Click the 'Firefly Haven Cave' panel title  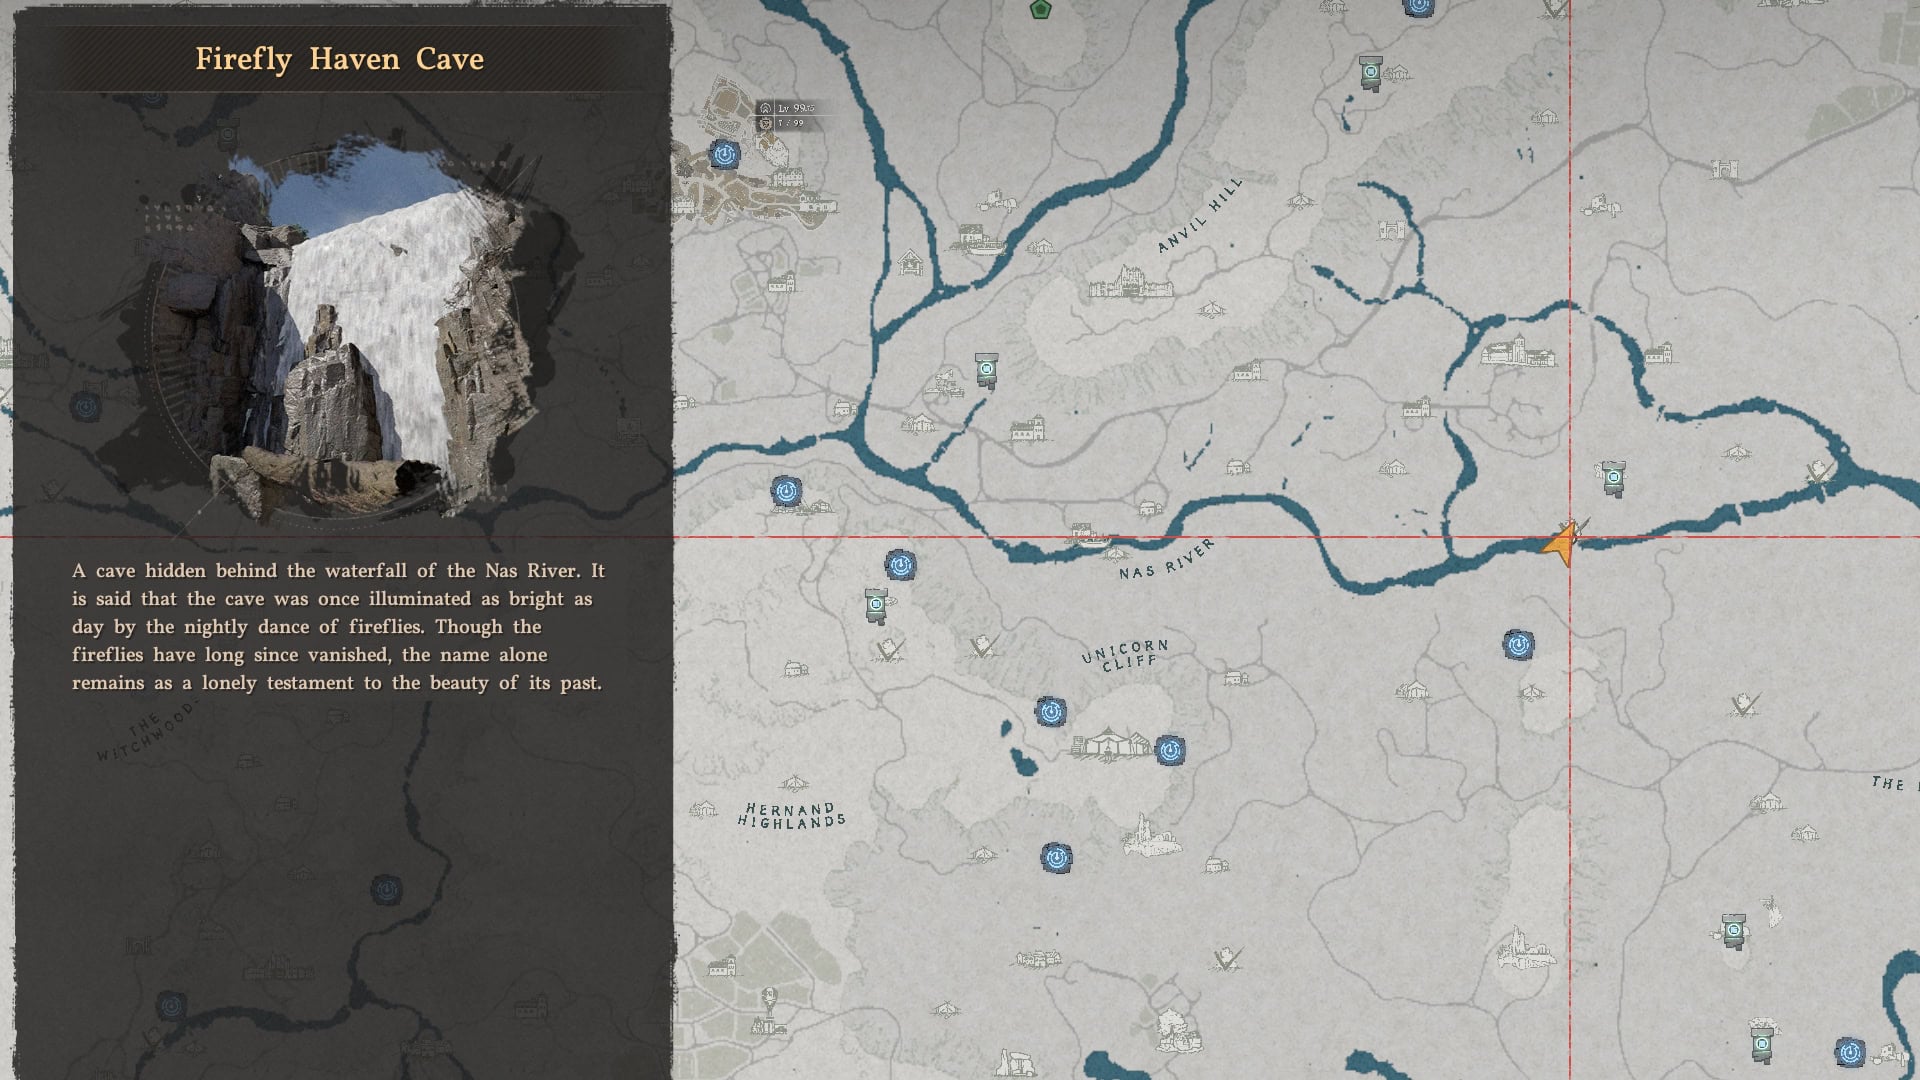point(339,59)
